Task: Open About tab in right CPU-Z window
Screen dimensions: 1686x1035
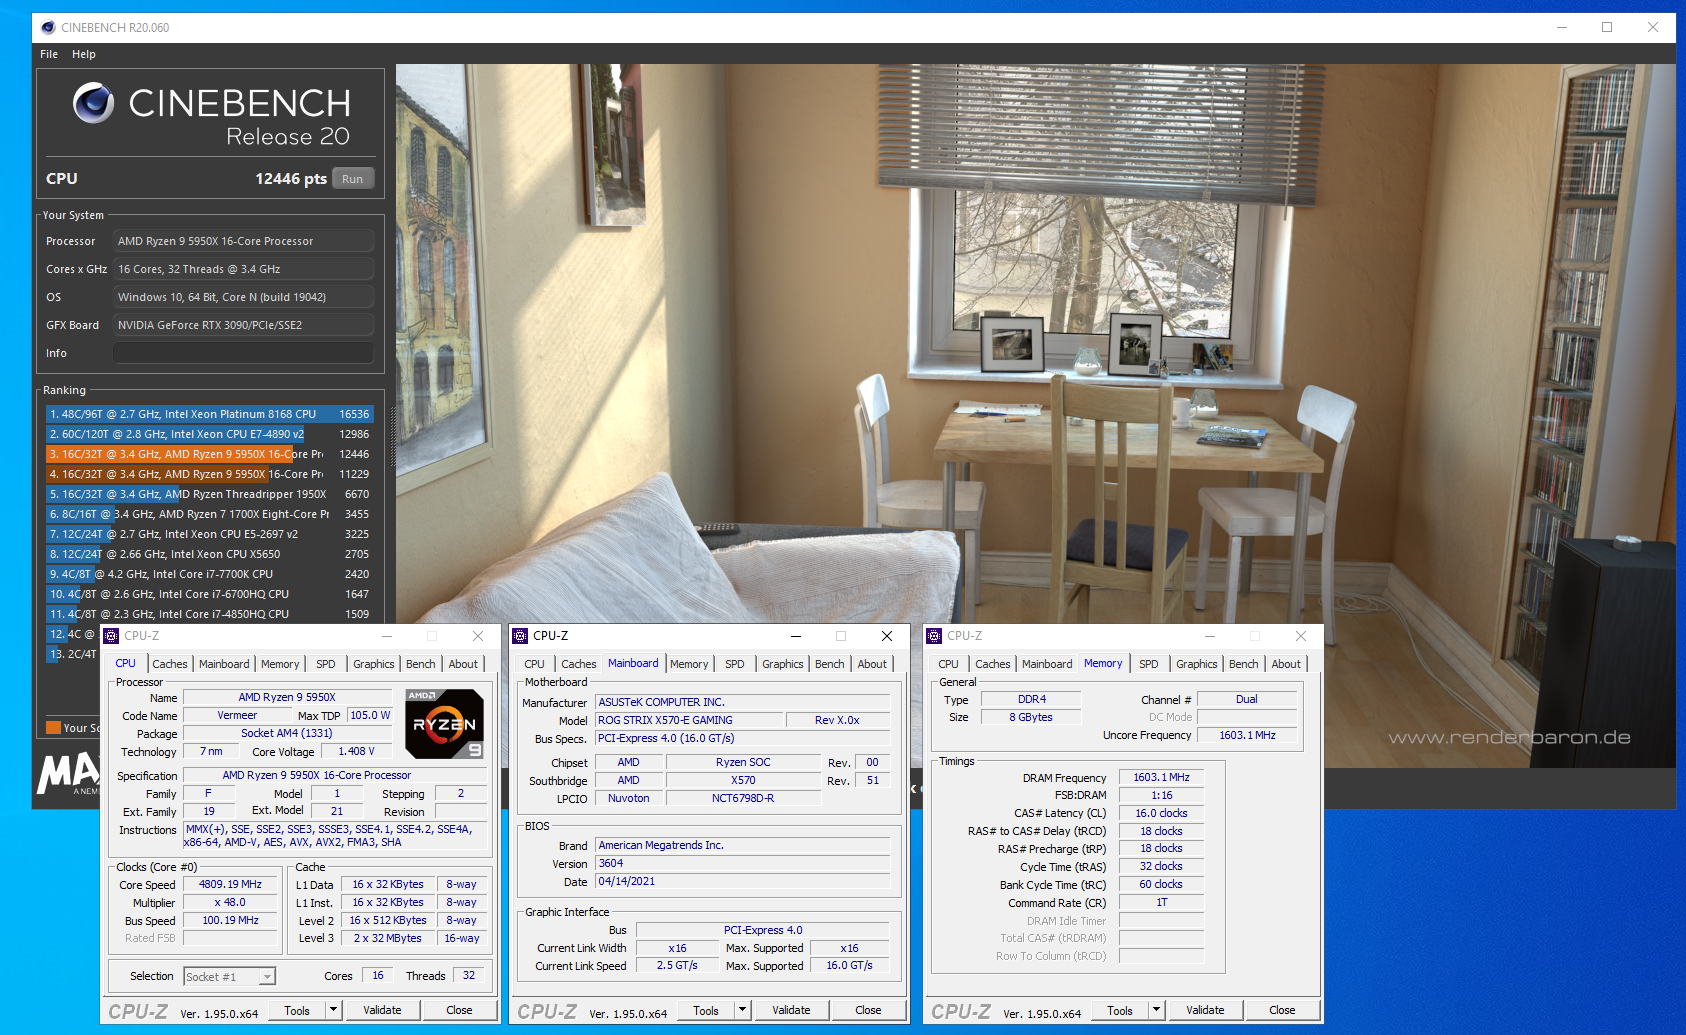Action: pos(1286,664)
